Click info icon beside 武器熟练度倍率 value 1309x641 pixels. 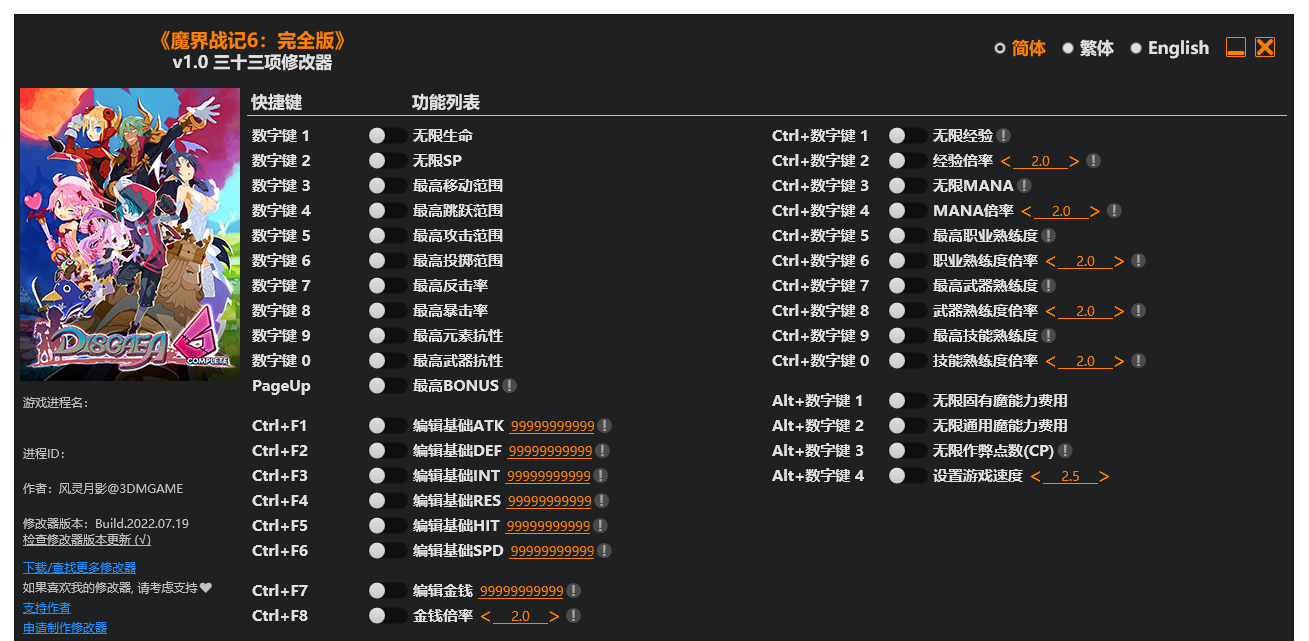pyautogui.click(x=1138, y=311)
